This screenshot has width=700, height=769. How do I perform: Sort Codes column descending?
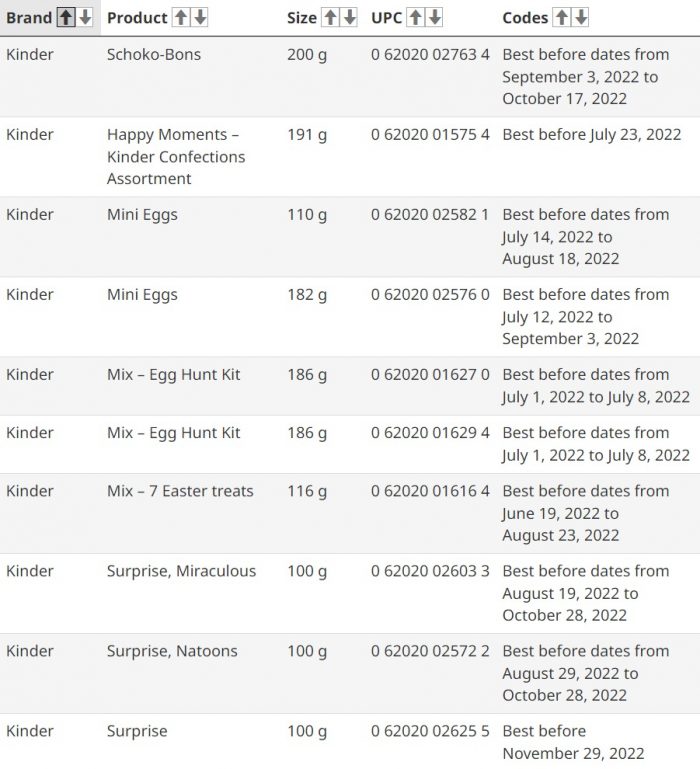pyautogui.click(x=580, y=18)
